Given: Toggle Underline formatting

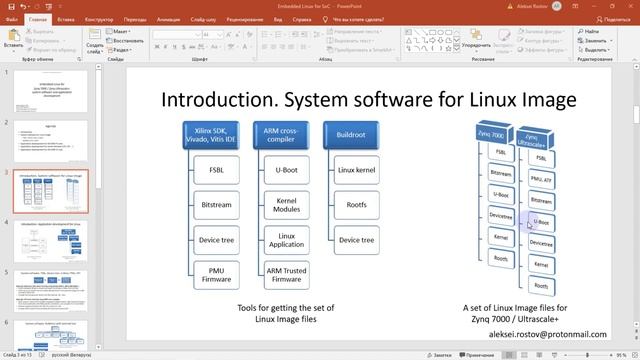Looking at the screenshot, I should pos(175,47).
